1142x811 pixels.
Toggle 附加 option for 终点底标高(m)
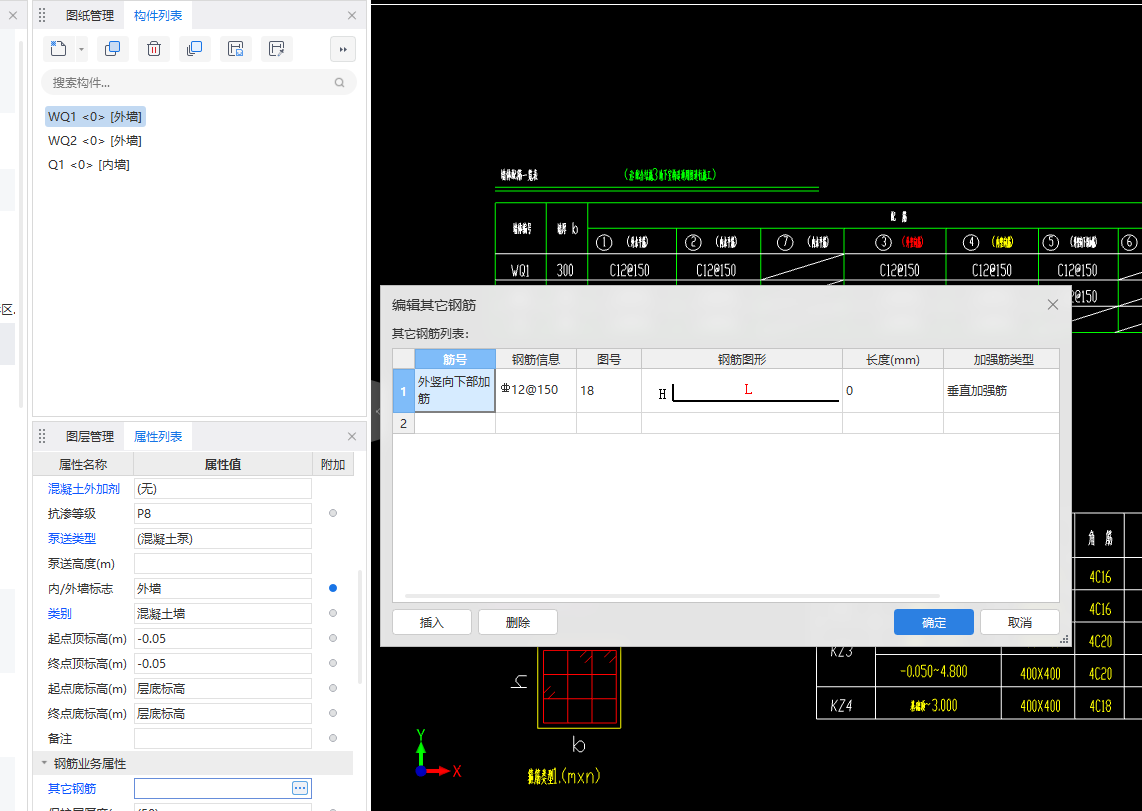(333, 713)
